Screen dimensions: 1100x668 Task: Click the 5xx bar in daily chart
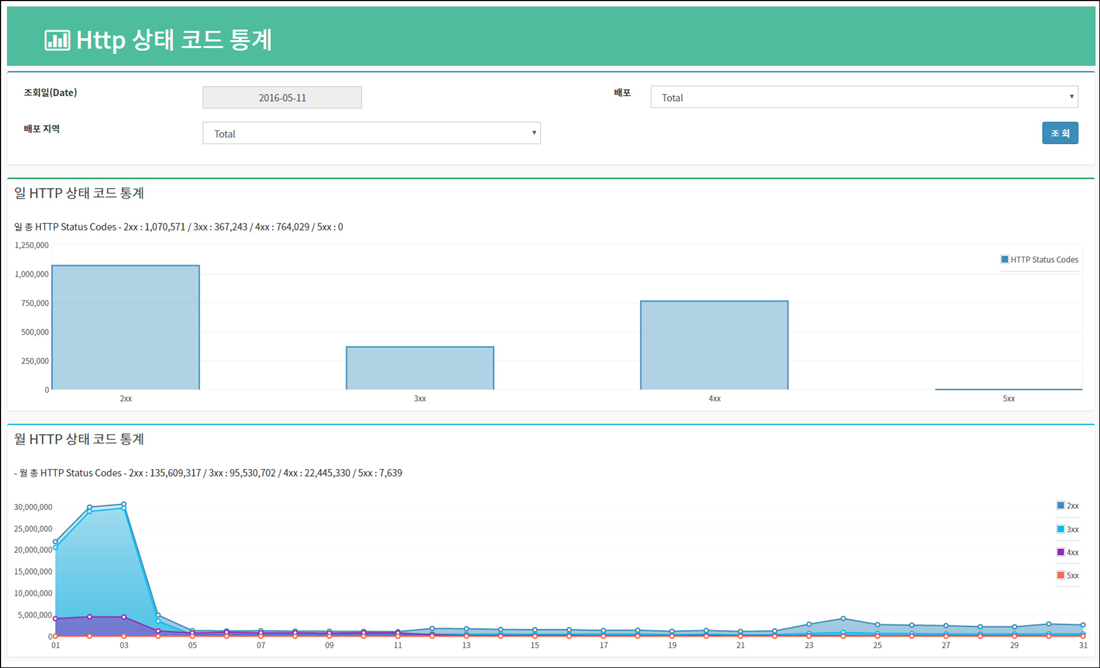1008,388
